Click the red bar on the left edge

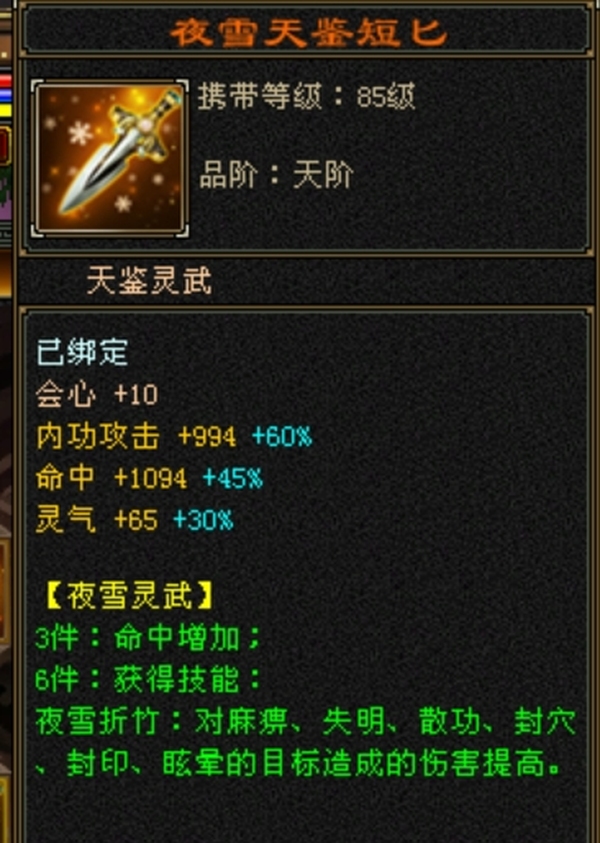tap(5, 81)
